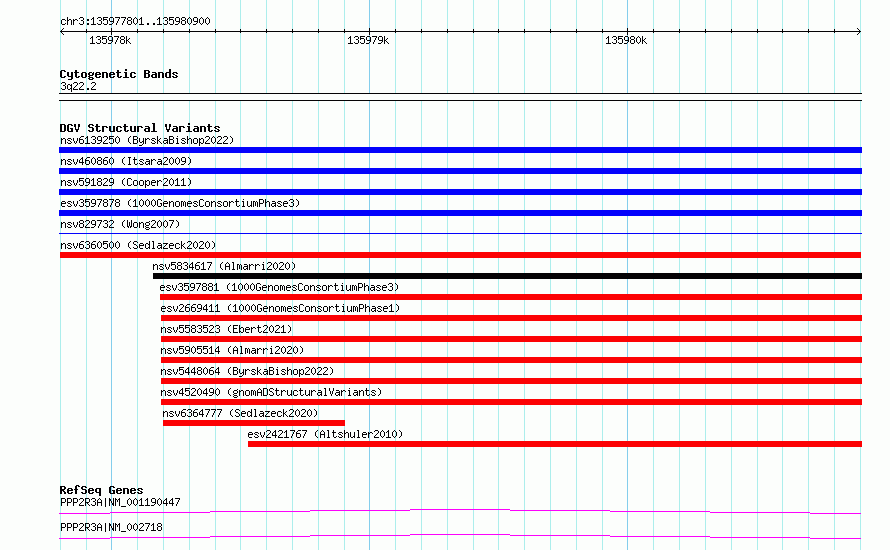Click the Cytogenetic Bands track heading

[119, 74]
